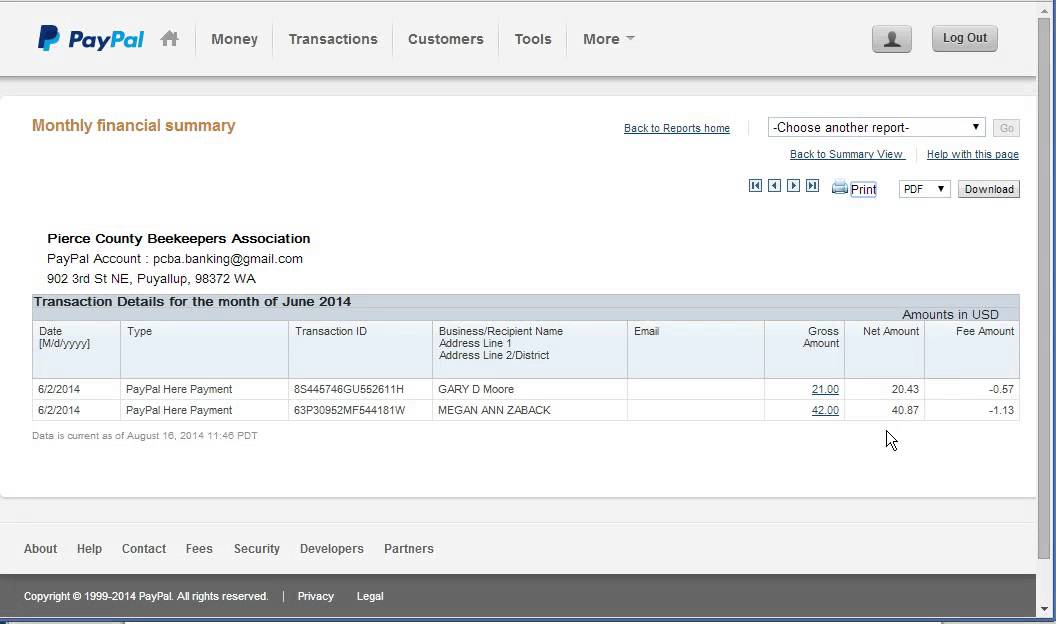
Task: Open the Developers footer link
Action: click(331, 549)
